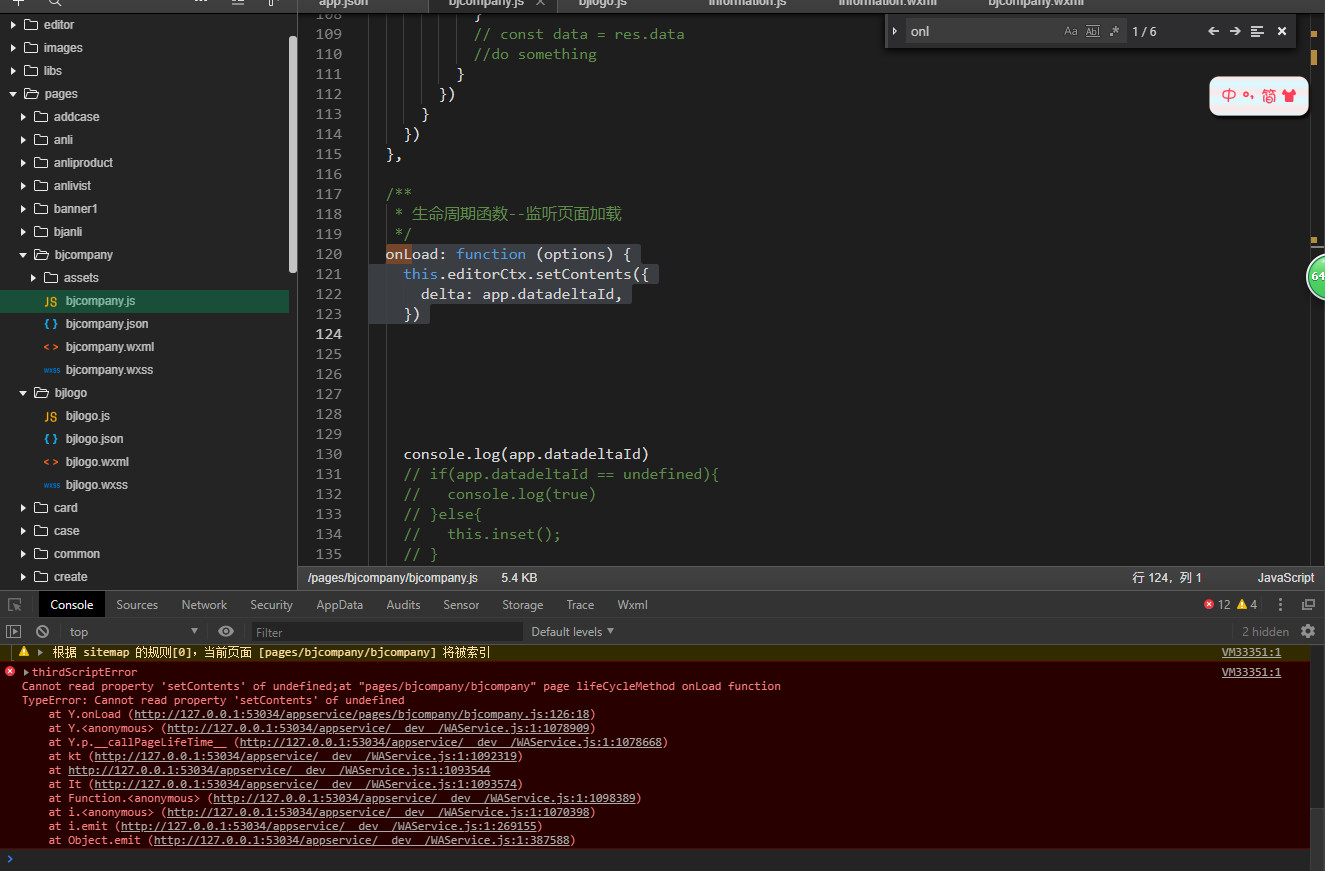Go to next search match arrow
The width and height of the screenshot is (1325, 871).
(1235, 31)
